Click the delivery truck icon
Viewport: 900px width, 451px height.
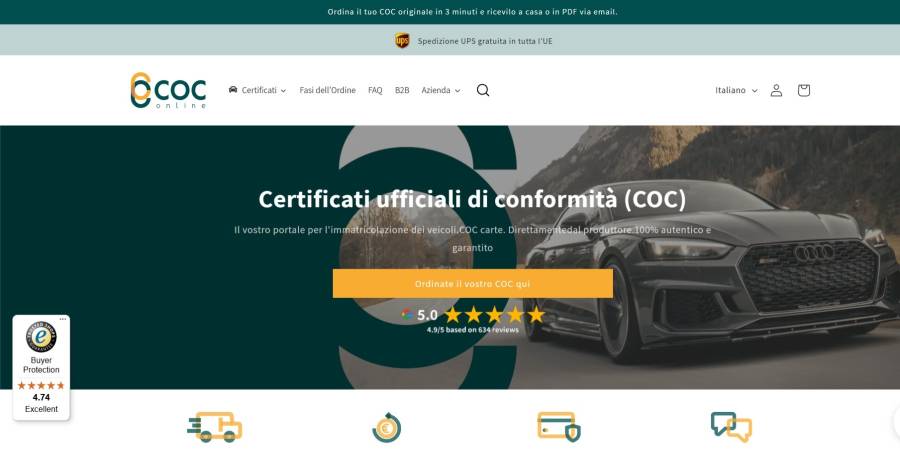(x=215, y=427)
